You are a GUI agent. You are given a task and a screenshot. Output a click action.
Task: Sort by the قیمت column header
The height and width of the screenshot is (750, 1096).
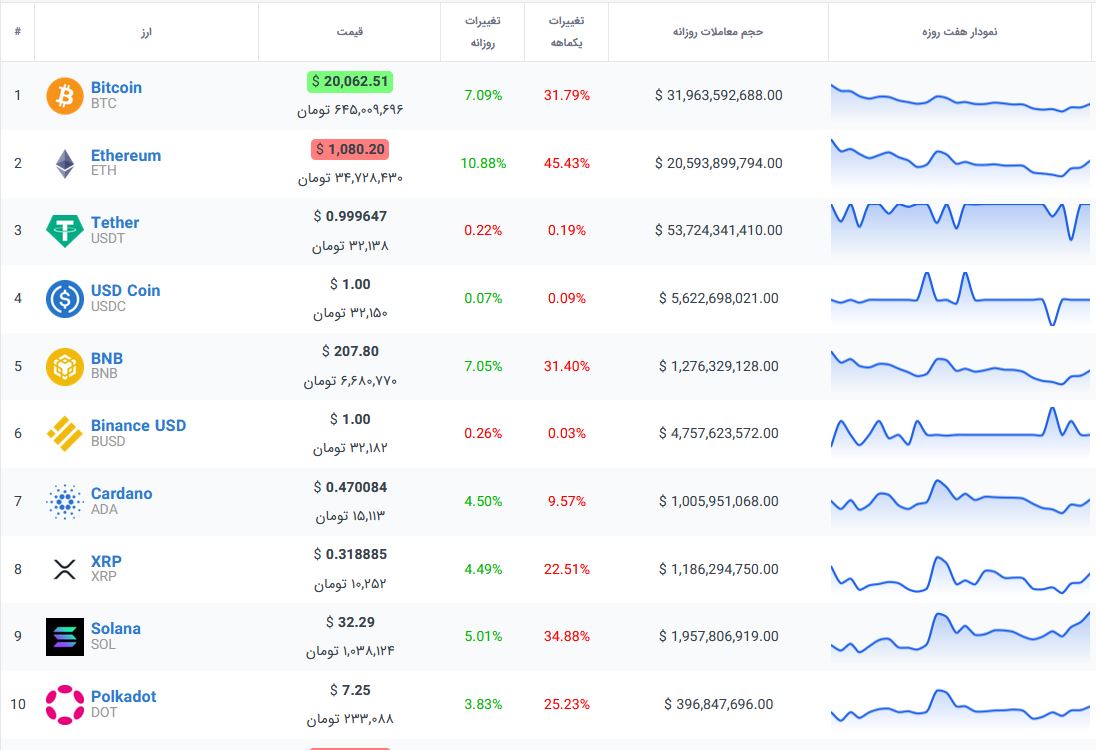click(349, 32)
